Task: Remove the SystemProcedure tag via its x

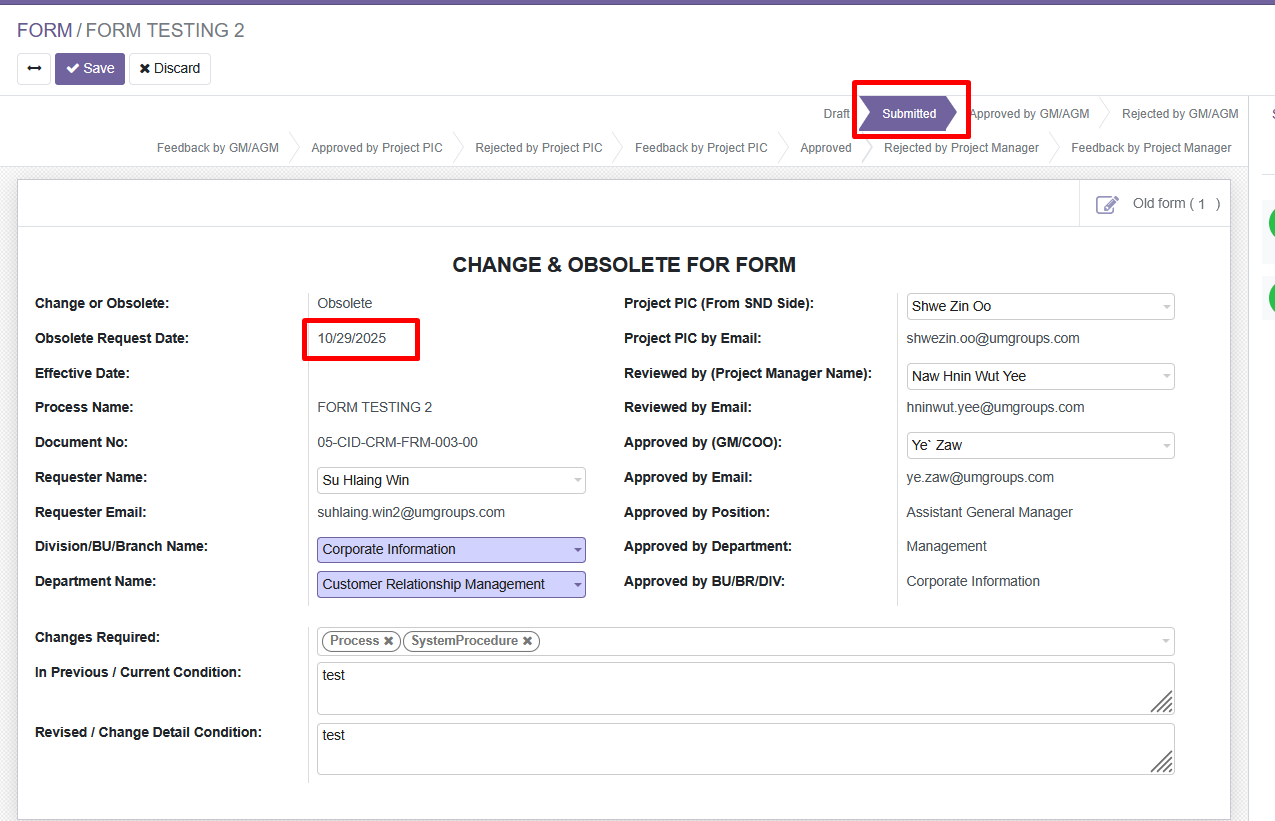Action: coord(528,641)
